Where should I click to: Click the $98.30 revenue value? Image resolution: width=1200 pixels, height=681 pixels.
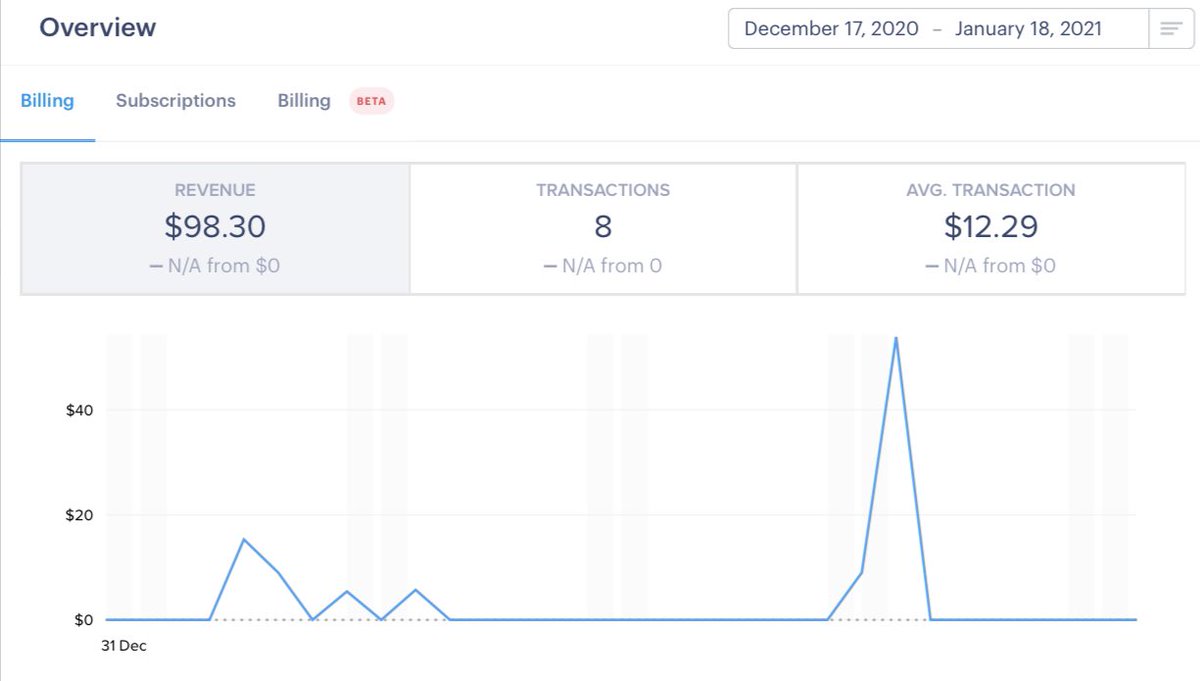click(x=215, y=227)
